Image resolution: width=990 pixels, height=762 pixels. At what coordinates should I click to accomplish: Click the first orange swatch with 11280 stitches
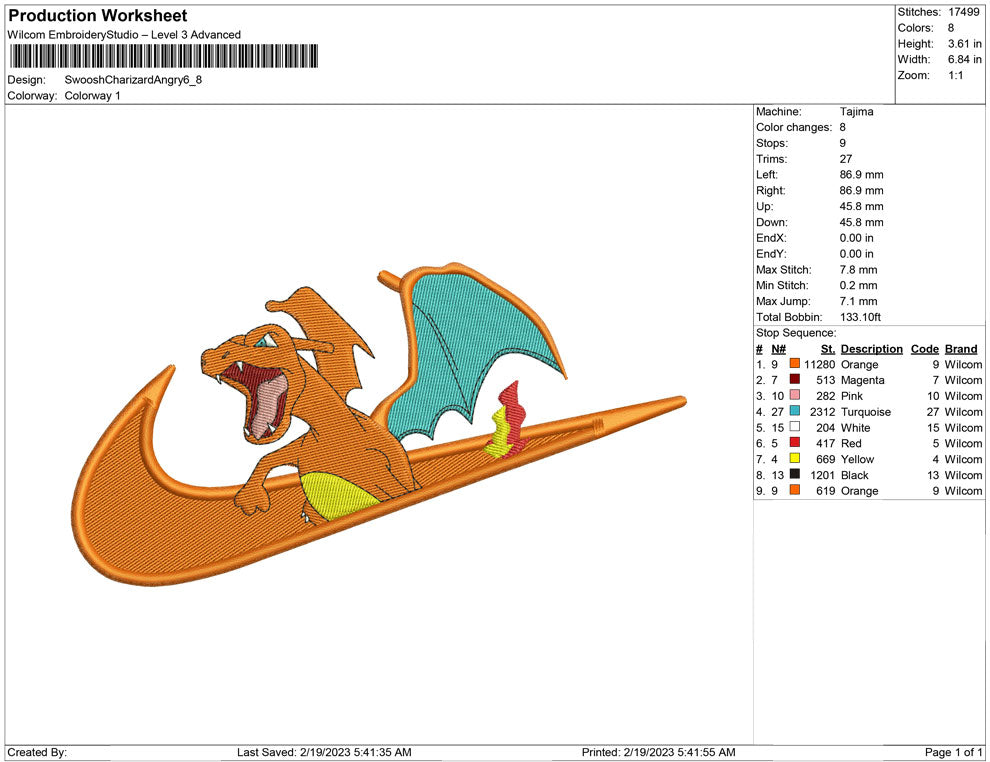click(x=794, y=365)
